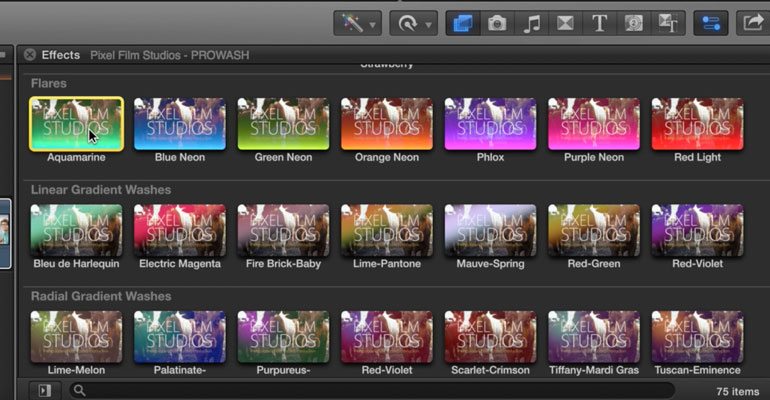Viewport: 770px width, 400px height.
Task: Click the Linear Gradient Washes heading
Action: 101,189
